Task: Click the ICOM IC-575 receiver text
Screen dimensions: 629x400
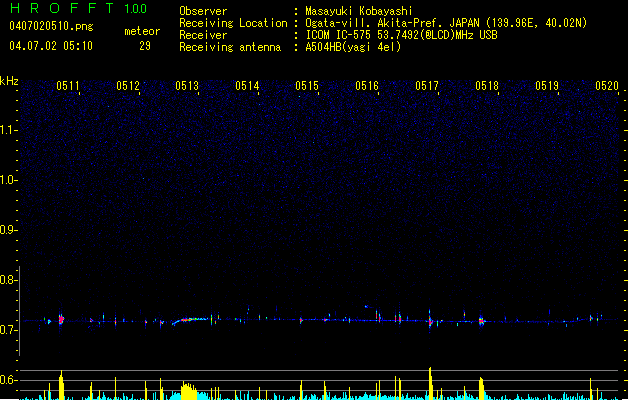Action: [x=401, y=35]
